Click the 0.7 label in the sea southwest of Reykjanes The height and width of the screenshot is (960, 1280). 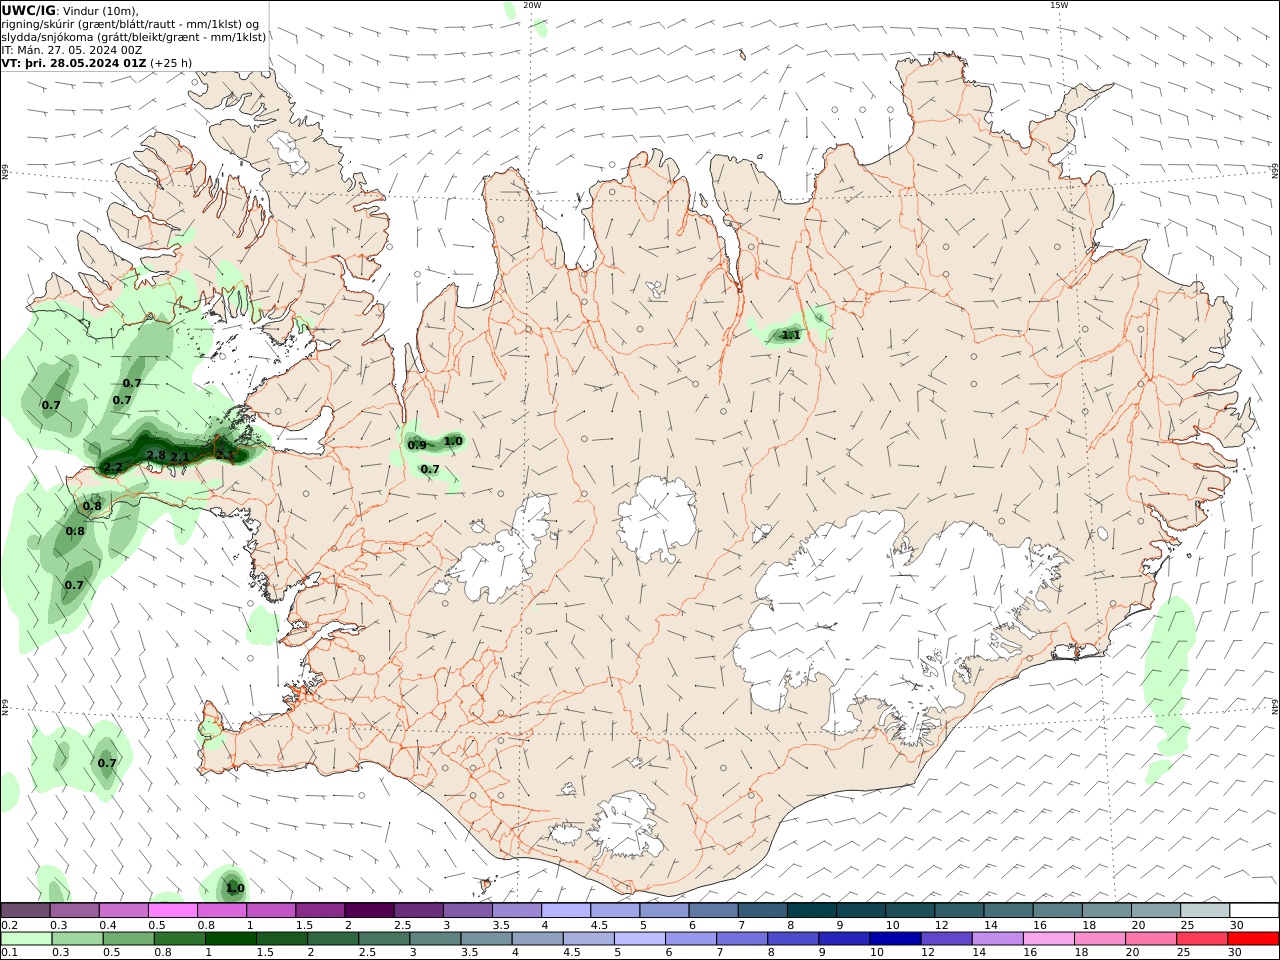pyautogui.click(x=107, y=763)
